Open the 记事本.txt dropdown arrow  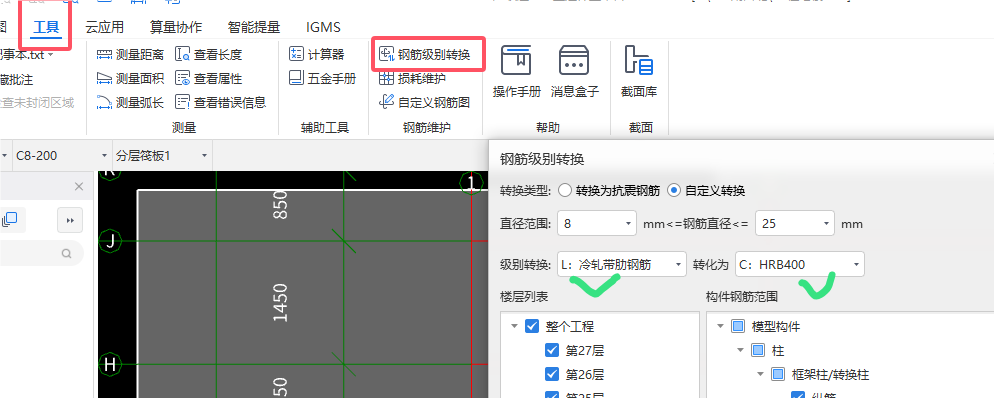50,55
